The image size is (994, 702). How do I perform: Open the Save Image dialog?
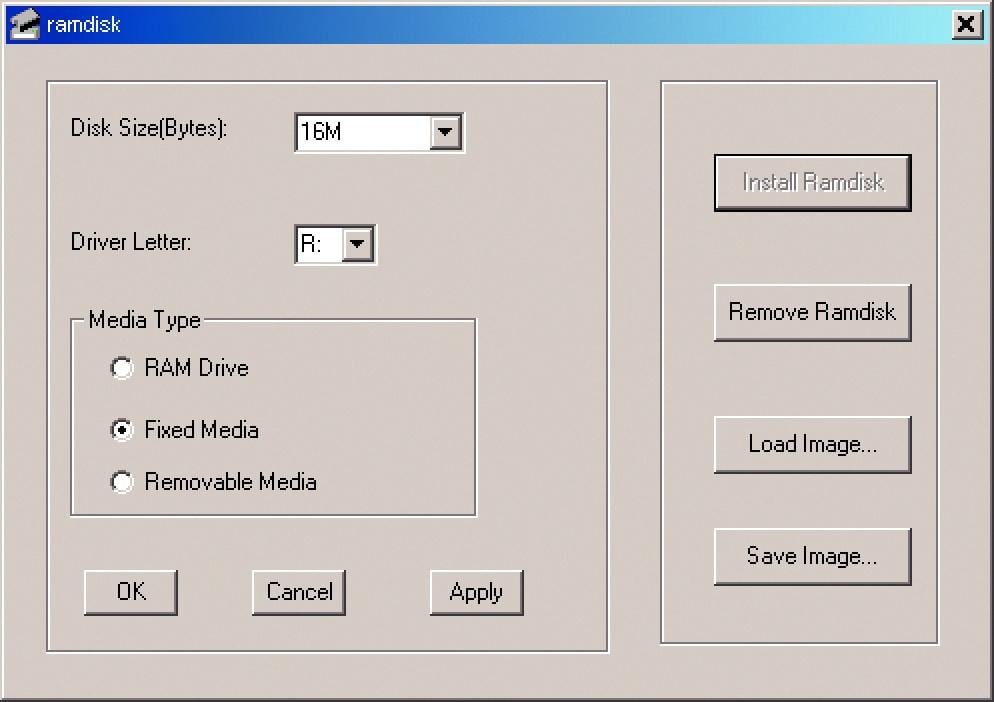point(812,556)
